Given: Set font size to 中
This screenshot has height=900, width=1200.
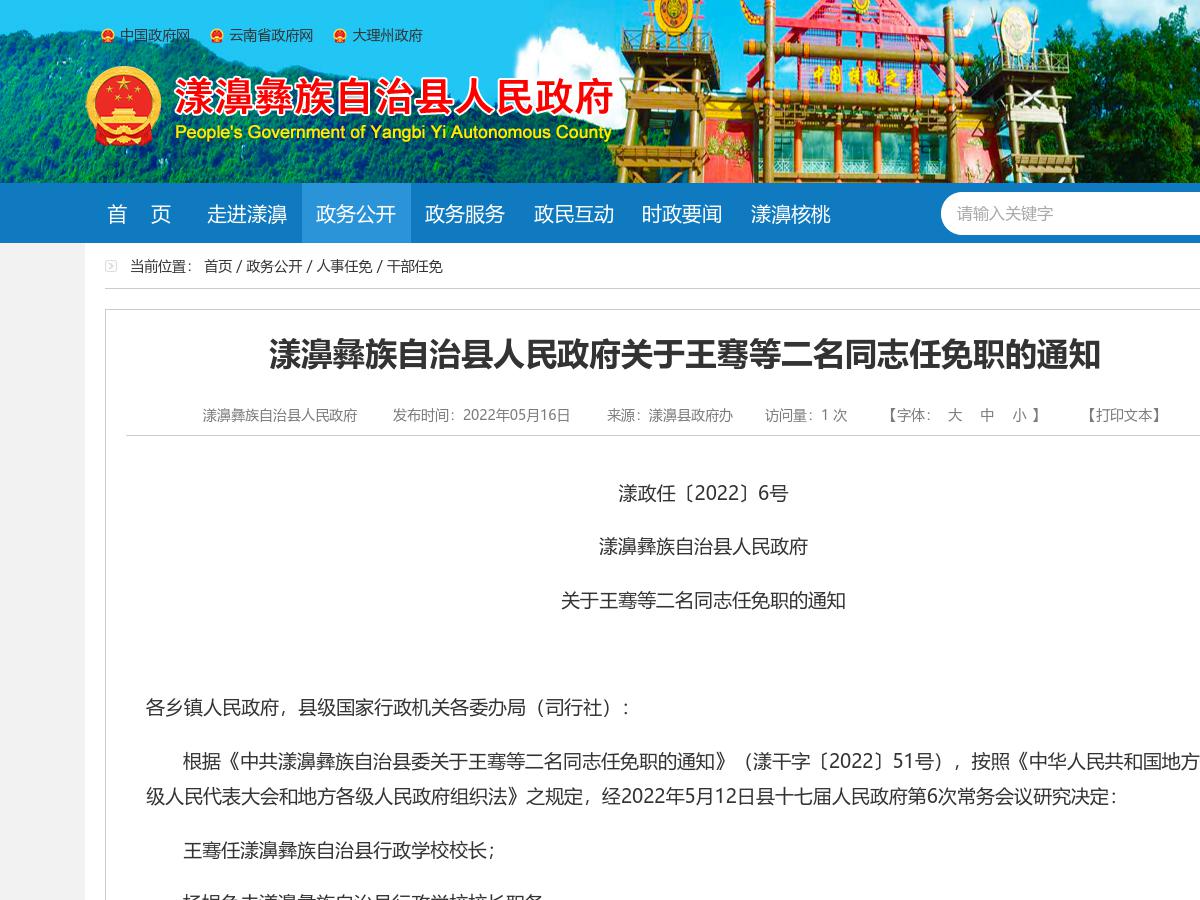Looking at the screenshot, I should (x=987, y=415).
